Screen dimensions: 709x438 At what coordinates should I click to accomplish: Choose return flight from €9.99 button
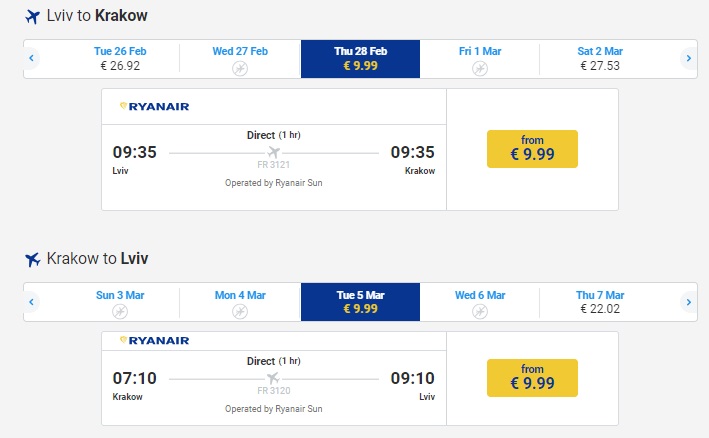532,377
